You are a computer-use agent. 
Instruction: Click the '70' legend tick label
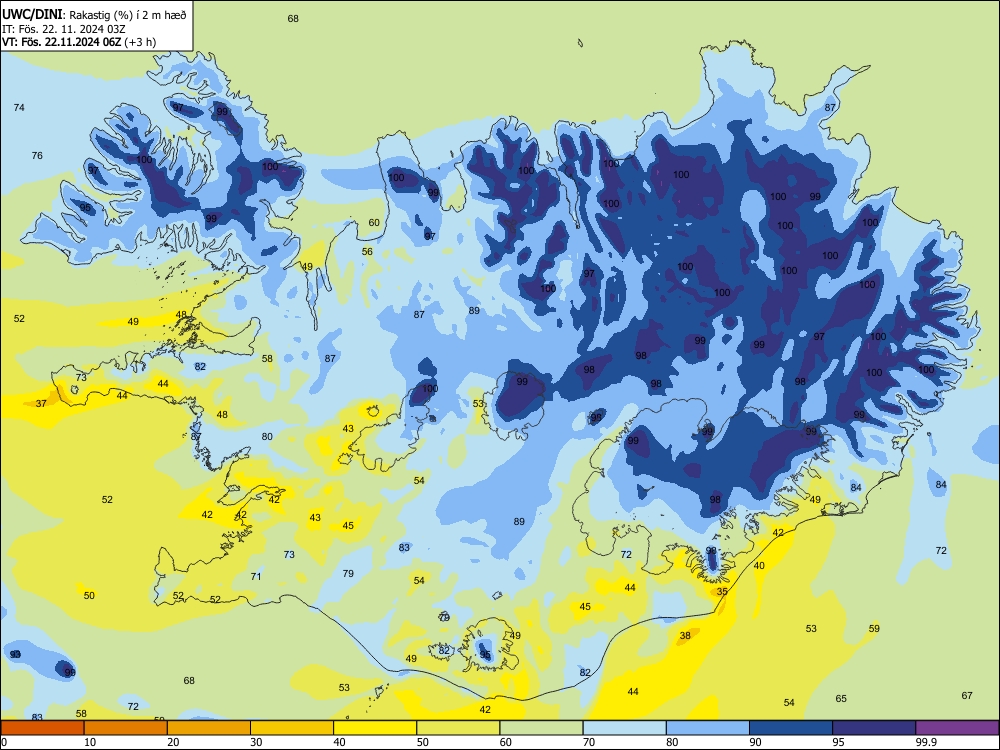589,742
